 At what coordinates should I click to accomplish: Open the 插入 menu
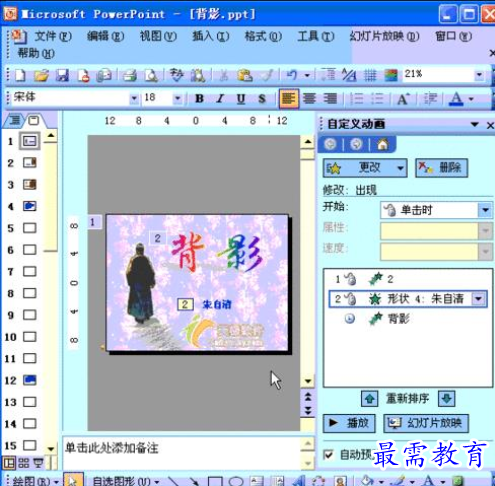tap(211, 36)
